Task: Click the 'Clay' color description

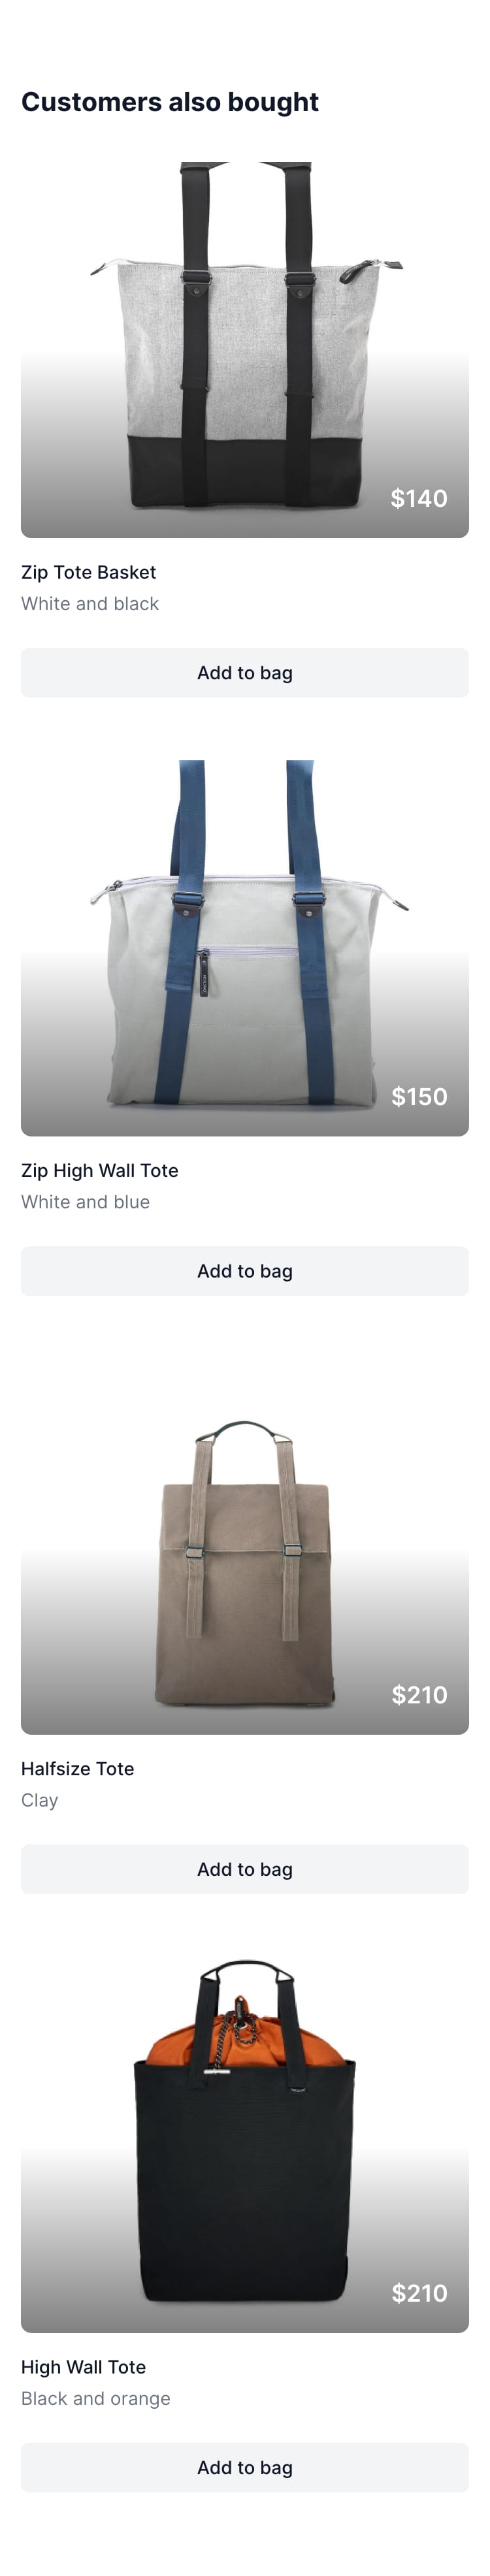Action: pyautogui.click(x=40, y=1799)
